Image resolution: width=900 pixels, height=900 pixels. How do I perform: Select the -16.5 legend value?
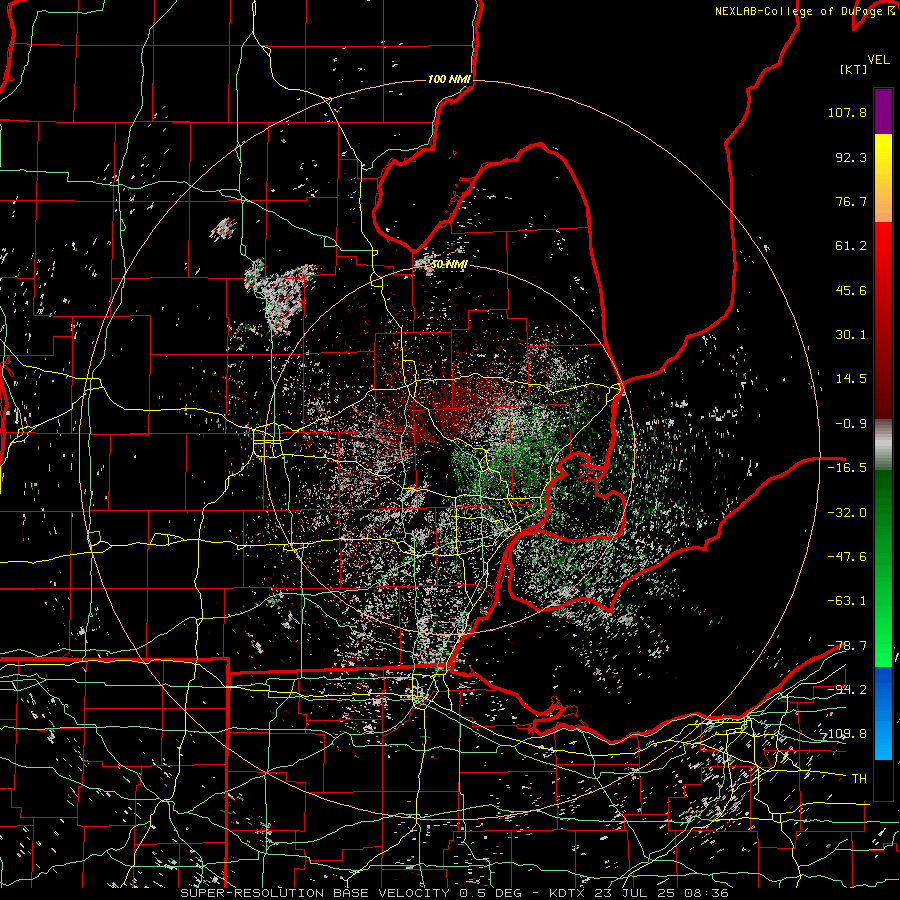pyautogui.click(x=847, y=468)
